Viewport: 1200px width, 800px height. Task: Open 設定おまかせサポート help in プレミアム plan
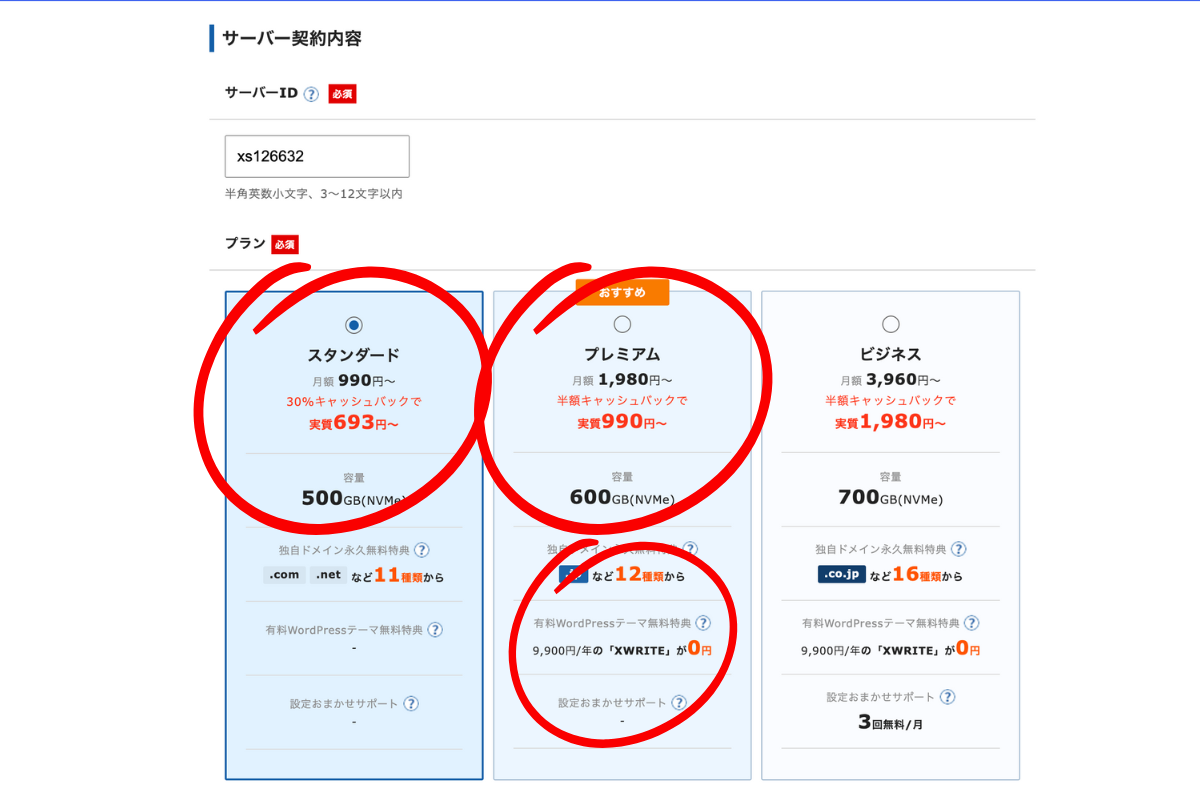679,703
